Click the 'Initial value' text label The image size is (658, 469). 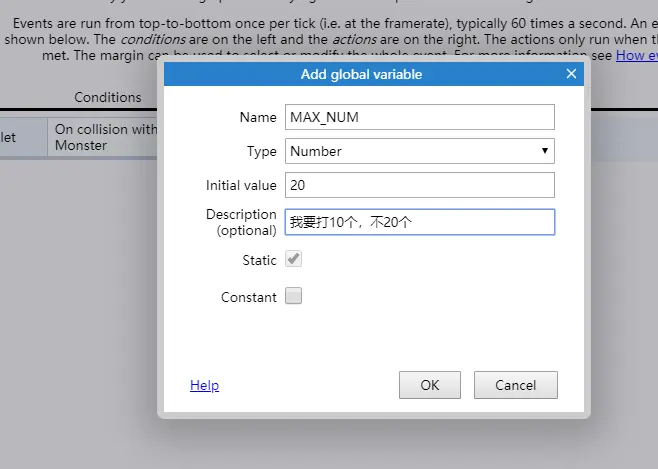tap(241, 185)
